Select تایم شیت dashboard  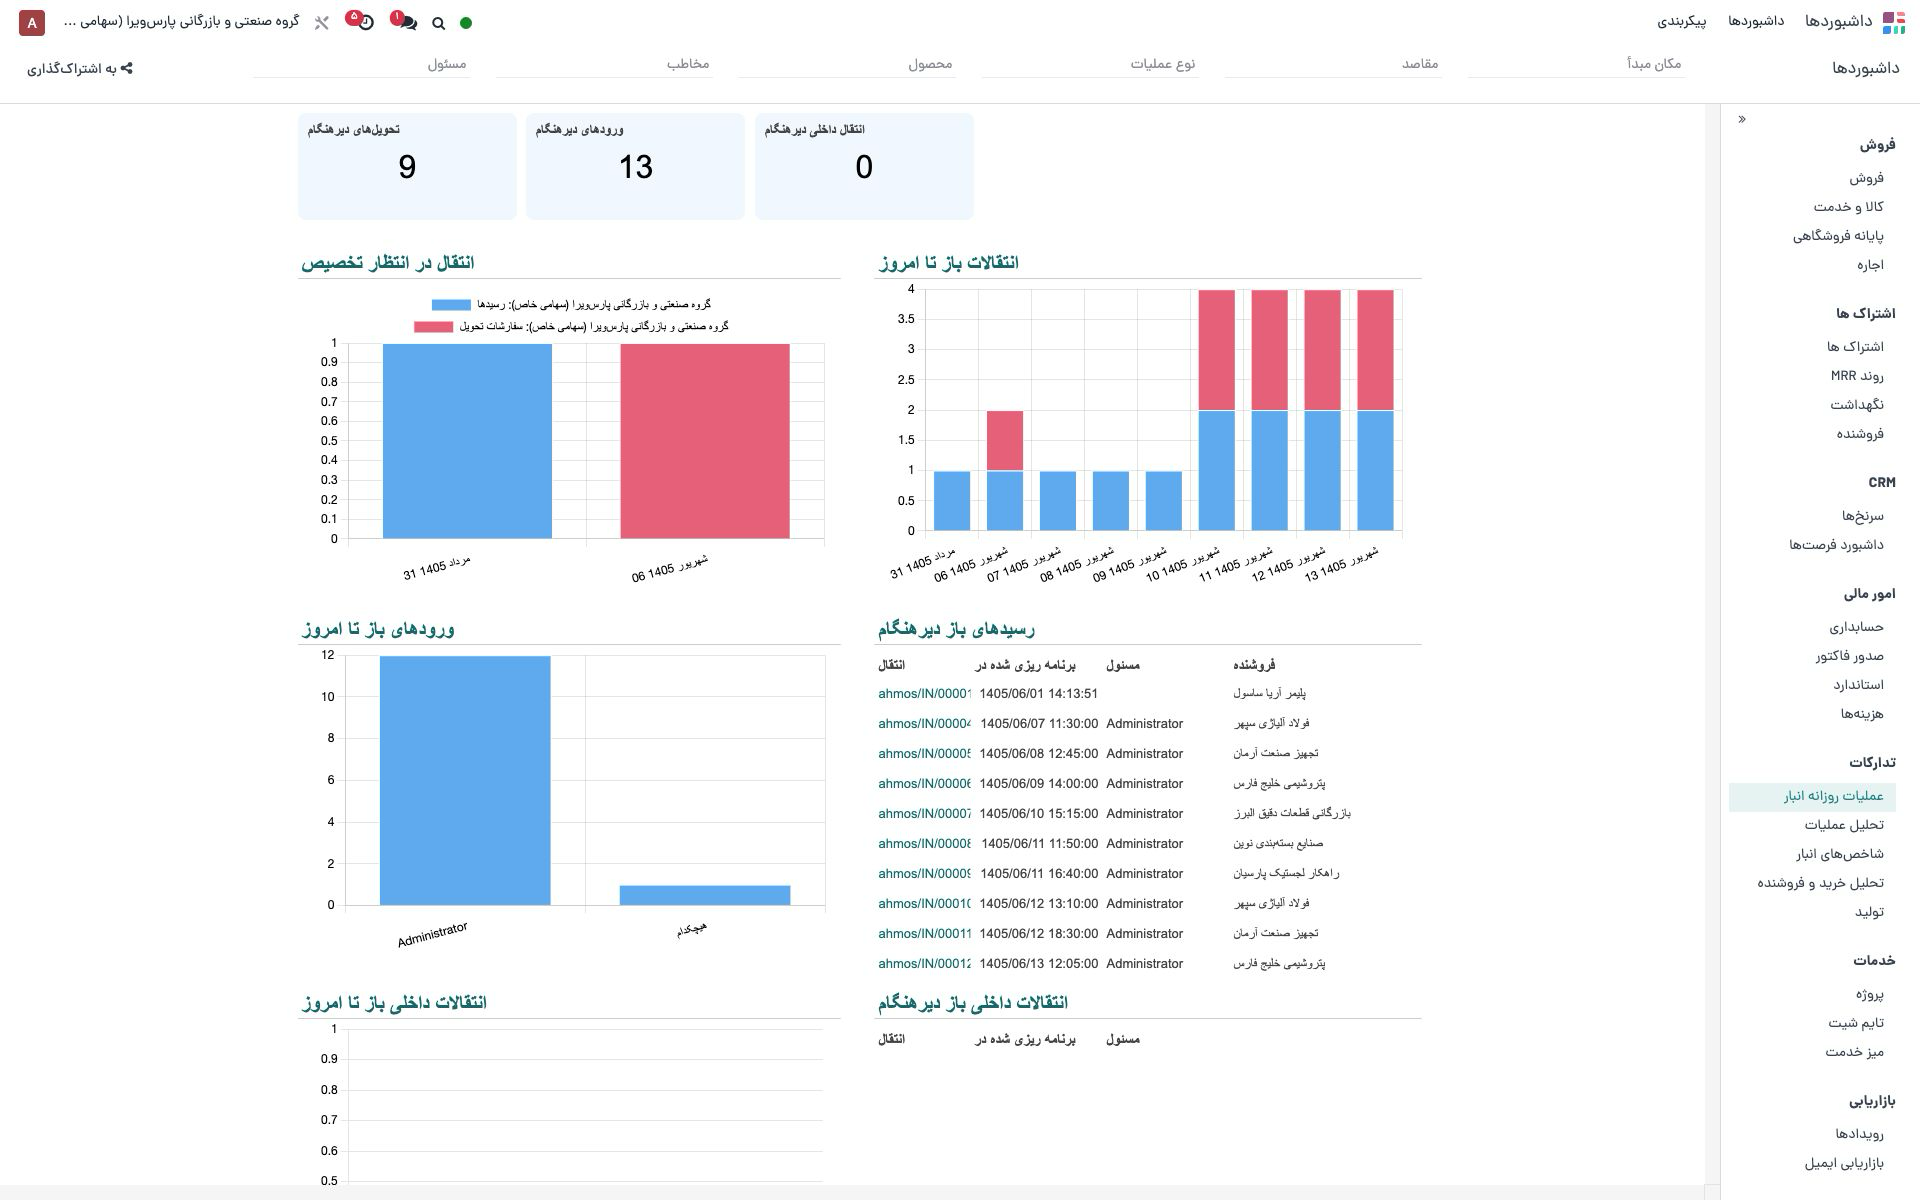(1856, 1023)
